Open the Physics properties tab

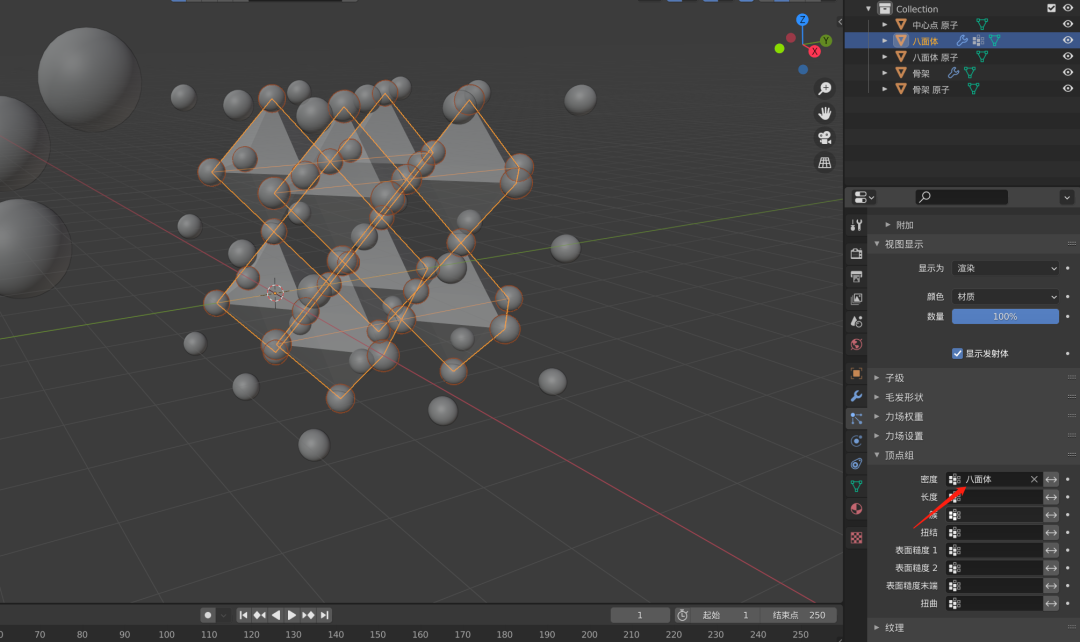tap(856, 441)
